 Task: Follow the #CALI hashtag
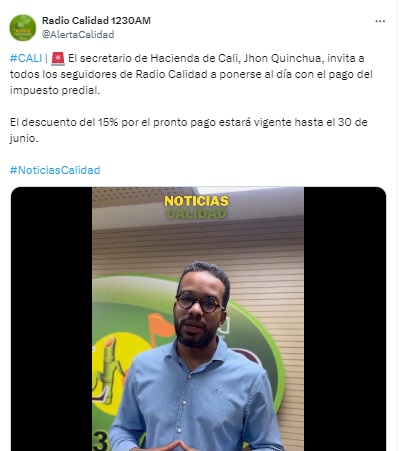(x=26, y=58)
